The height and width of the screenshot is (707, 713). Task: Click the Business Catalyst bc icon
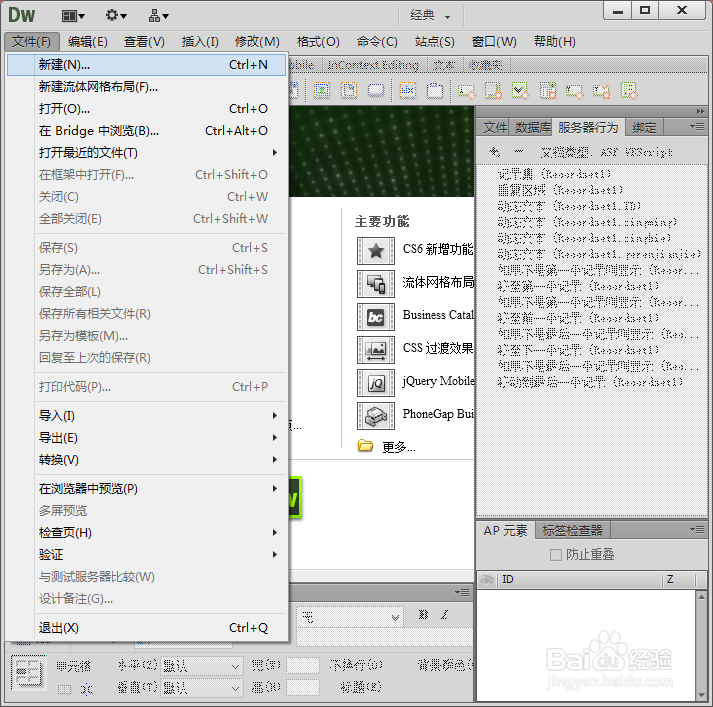coord(376,317)
